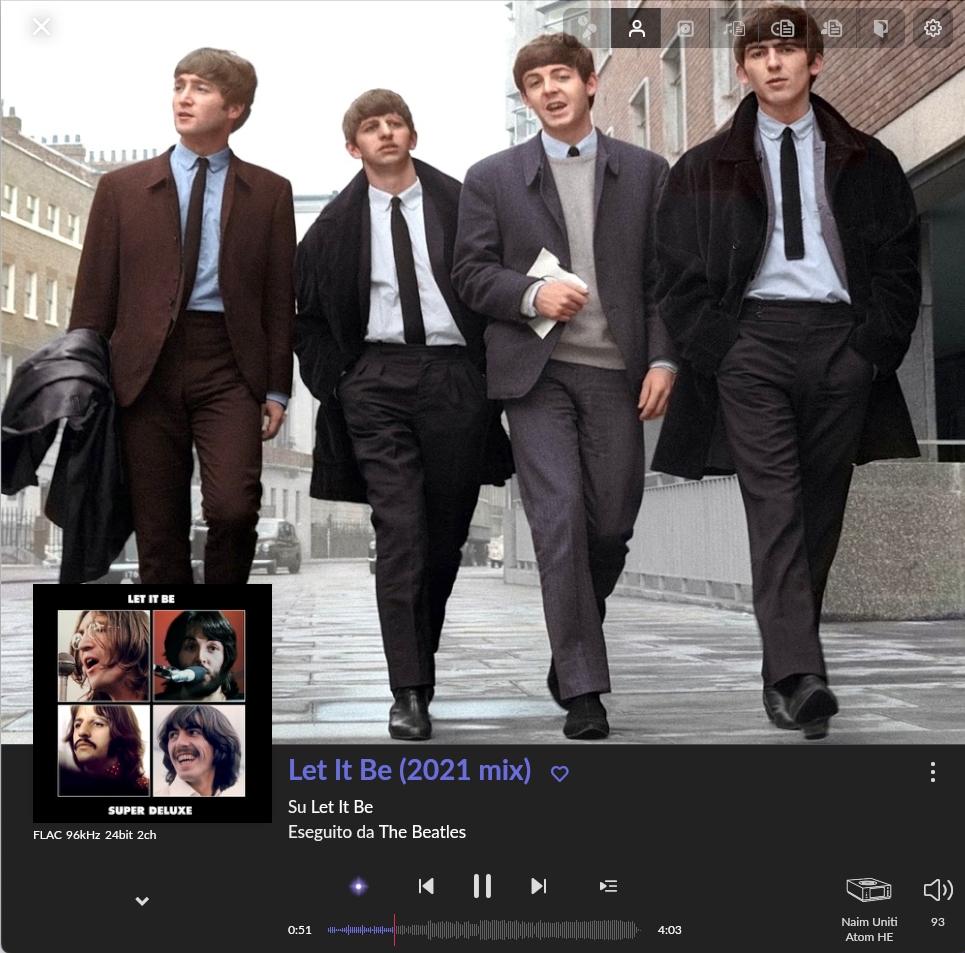Open the three-dot track options menu

coord(932,772)
